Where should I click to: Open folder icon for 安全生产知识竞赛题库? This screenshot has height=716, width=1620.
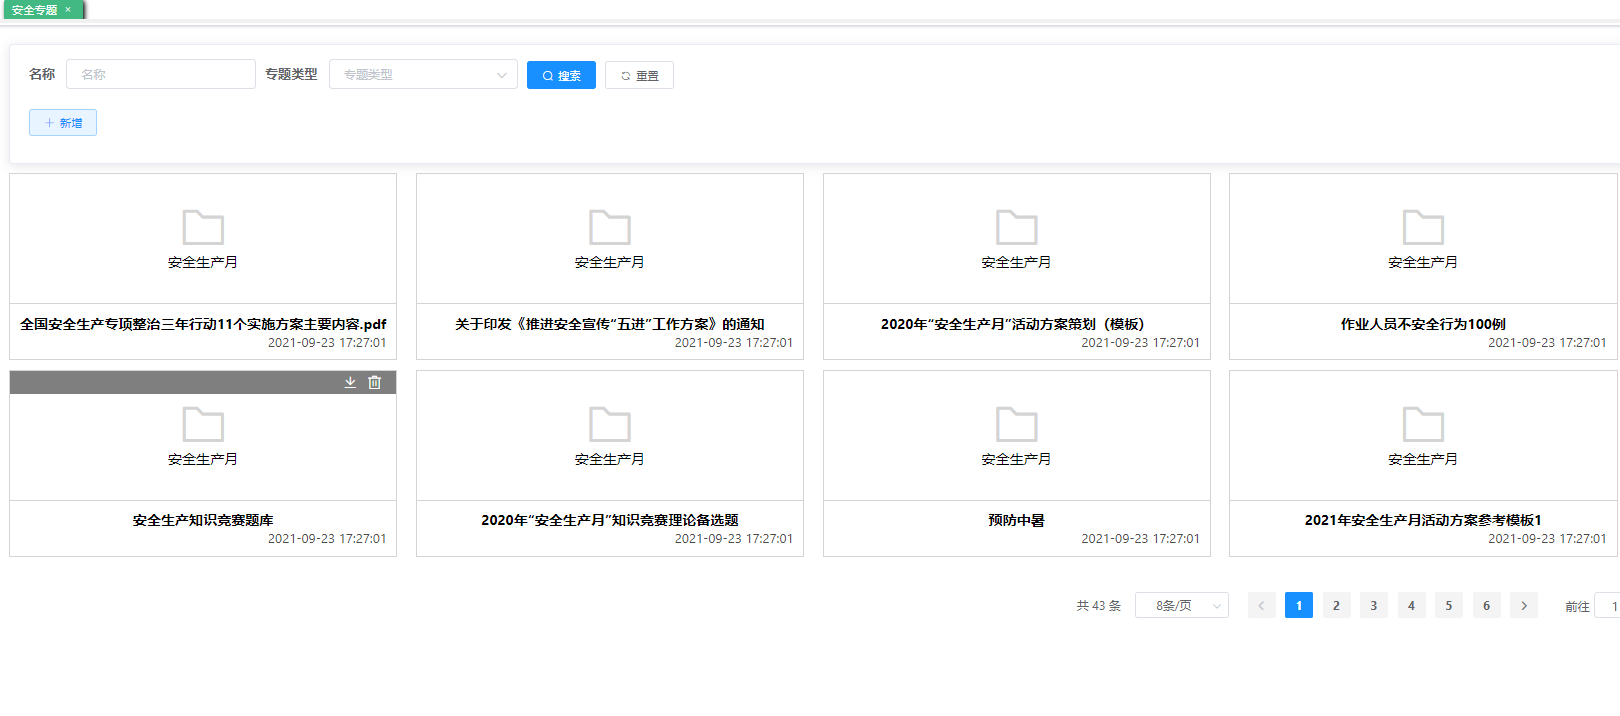point(203,424)
